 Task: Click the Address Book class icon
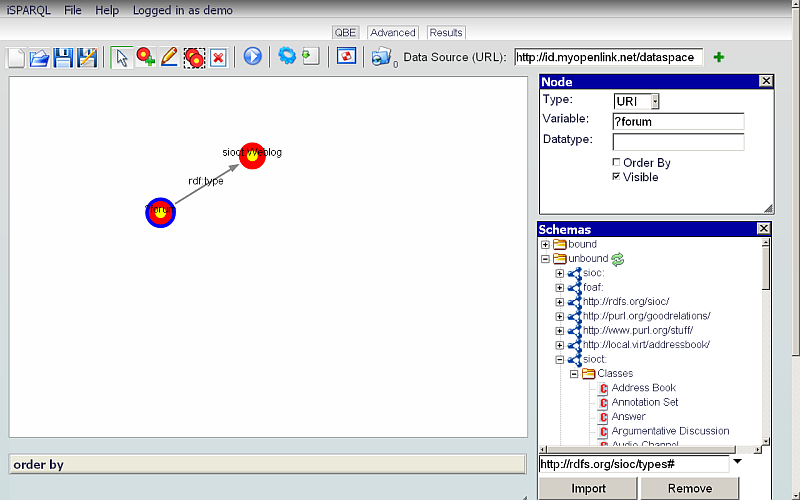[x=603, y=388]
